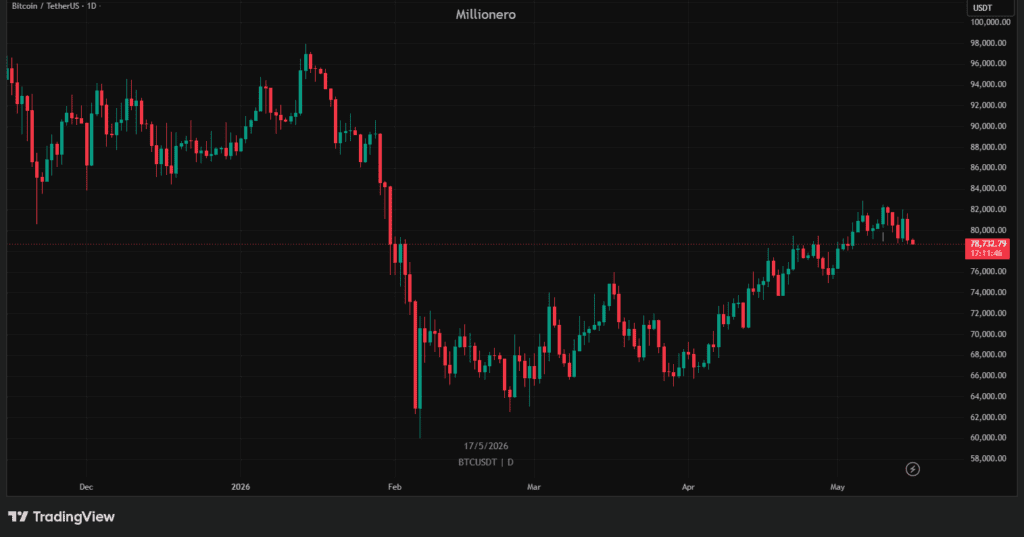
Task: Click the Dec label on time axis
Action: click(86, 487)
